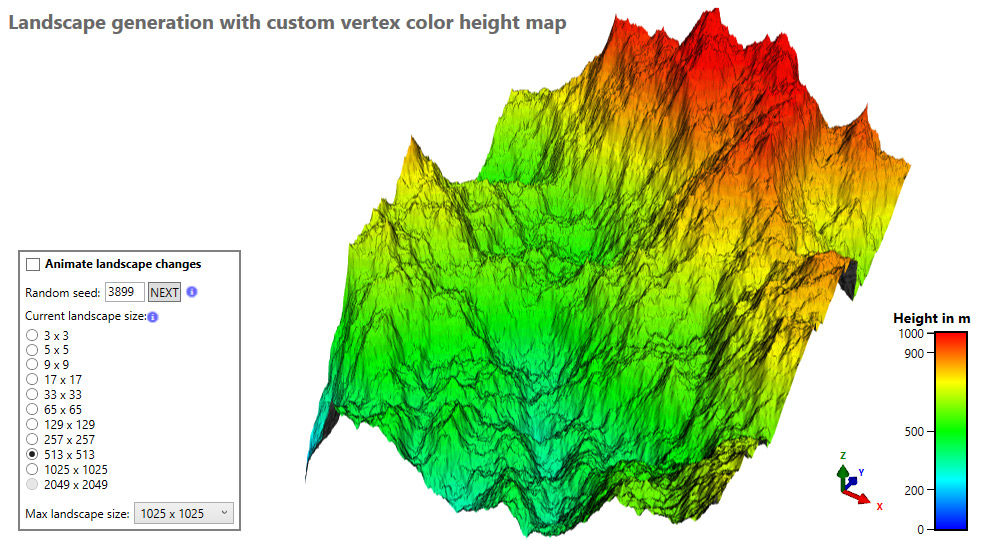Select the 1025 x 1025 landscape size

[32, 469]
